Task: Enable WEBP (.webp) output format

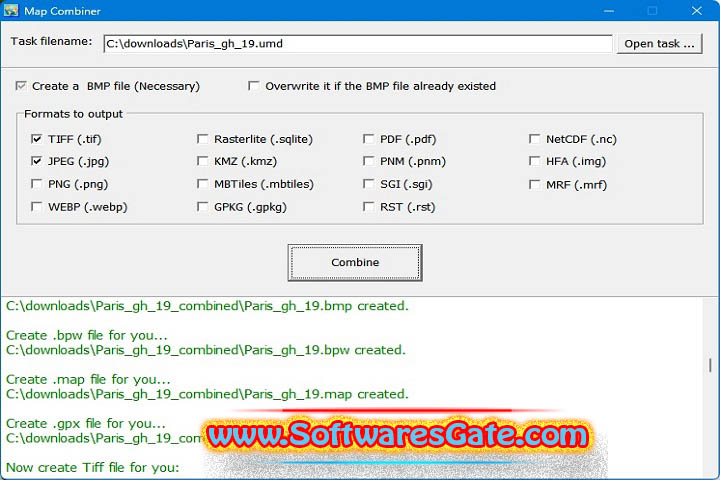Action: 37,207
